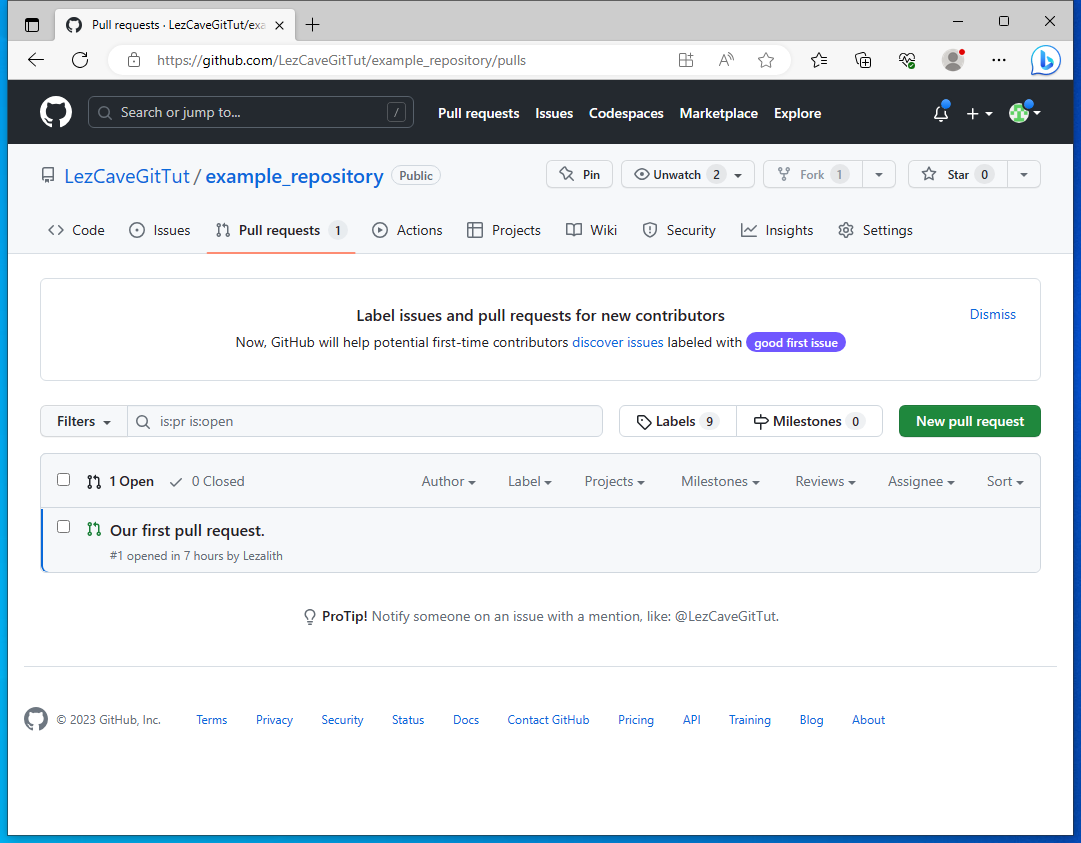
Task: Open the Sort dropdown
Action: (x=1004, y=481)
